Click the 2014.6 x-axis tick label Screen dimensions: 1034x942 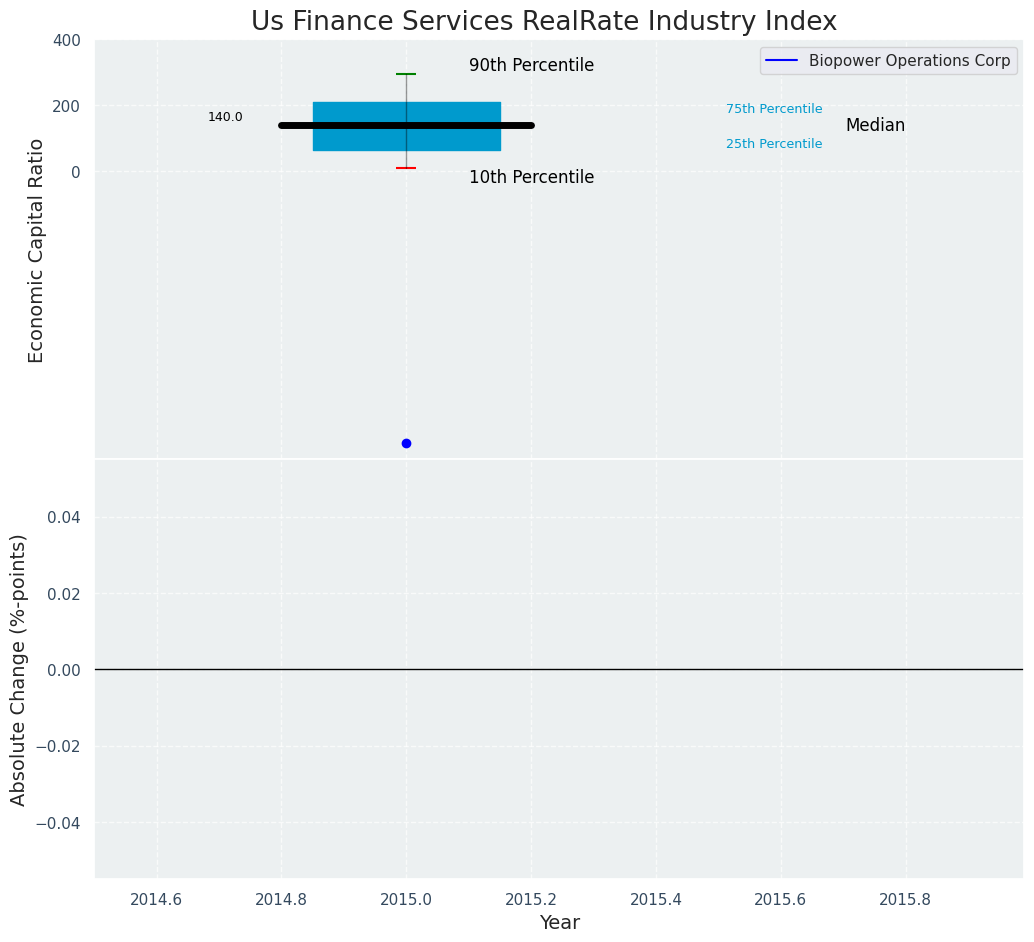tap(156, 899)
